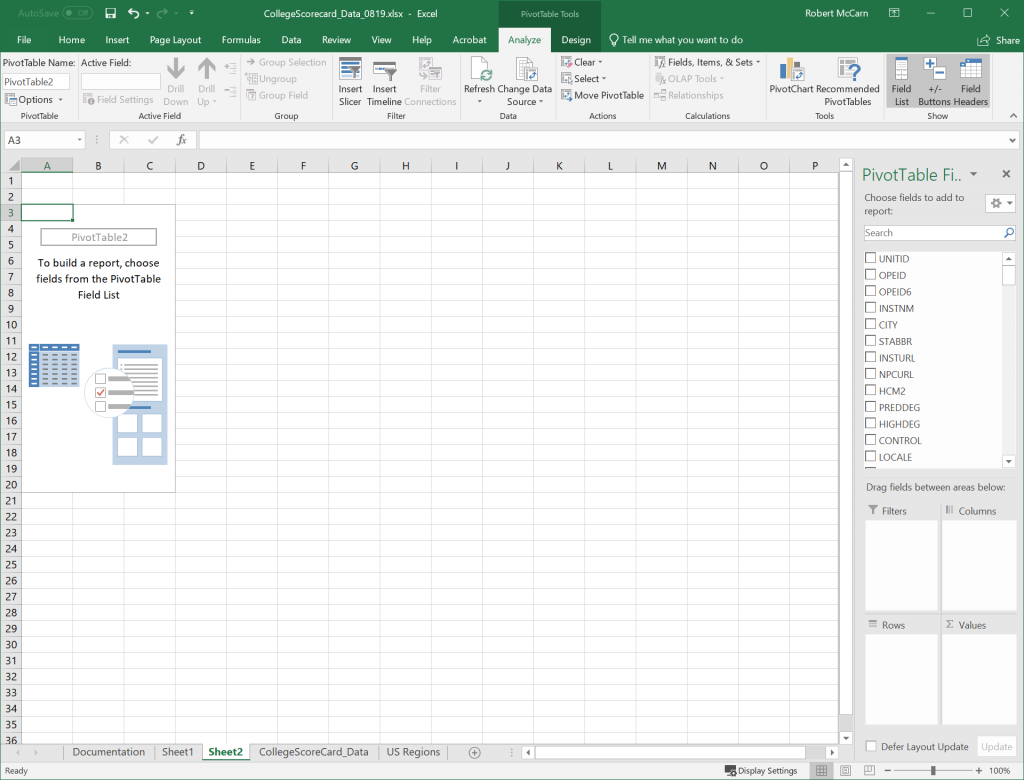
Task: Toggle Field Headers display
Action: pyautogui.click(x=970, y=82)
